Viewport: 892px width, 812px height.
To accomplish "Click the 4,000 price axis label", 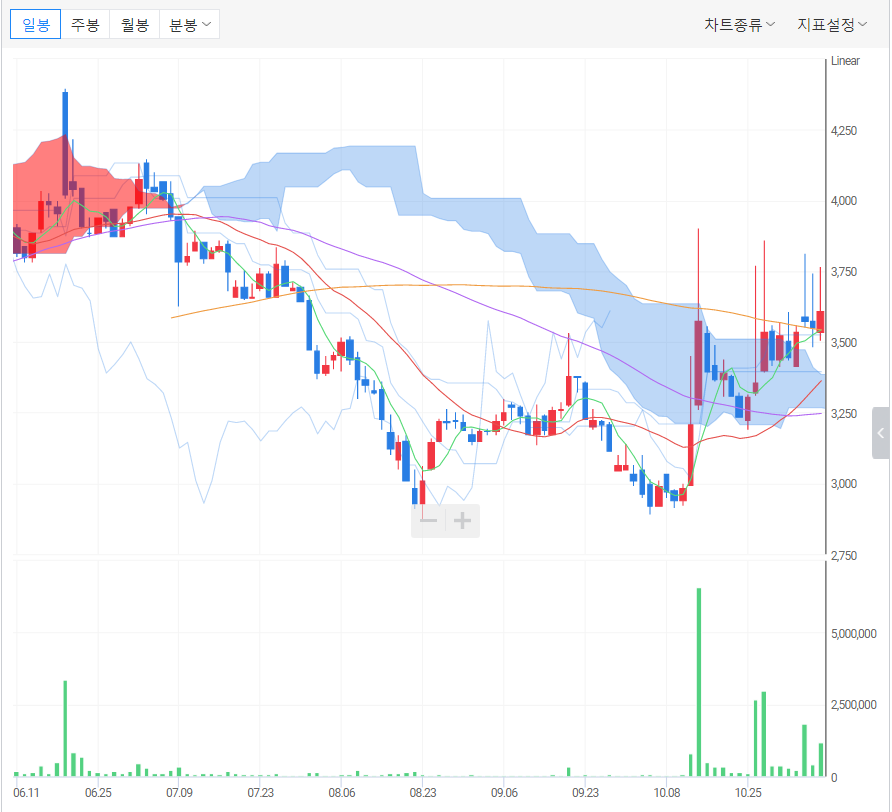I will 844,201.
